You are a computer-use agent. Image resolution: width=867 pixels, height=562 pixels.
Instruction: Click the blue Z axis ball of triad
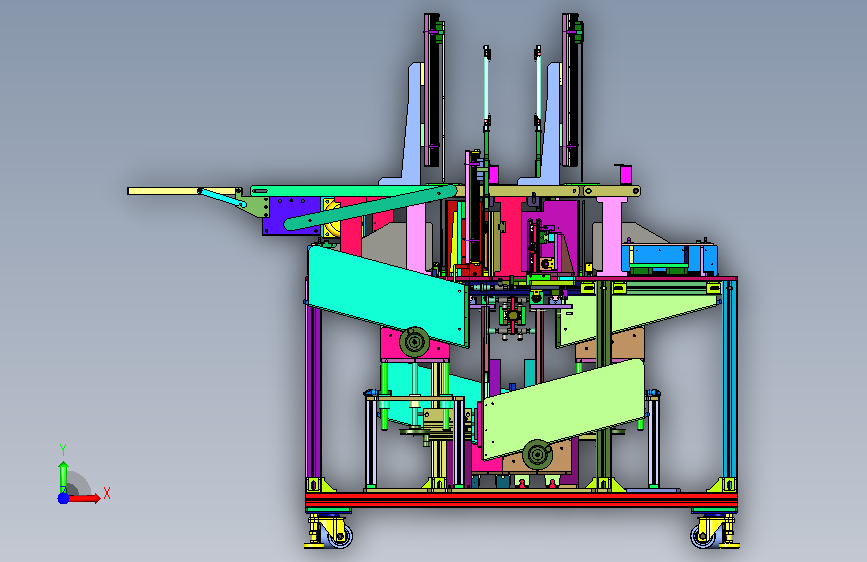[x=63, y=498]
